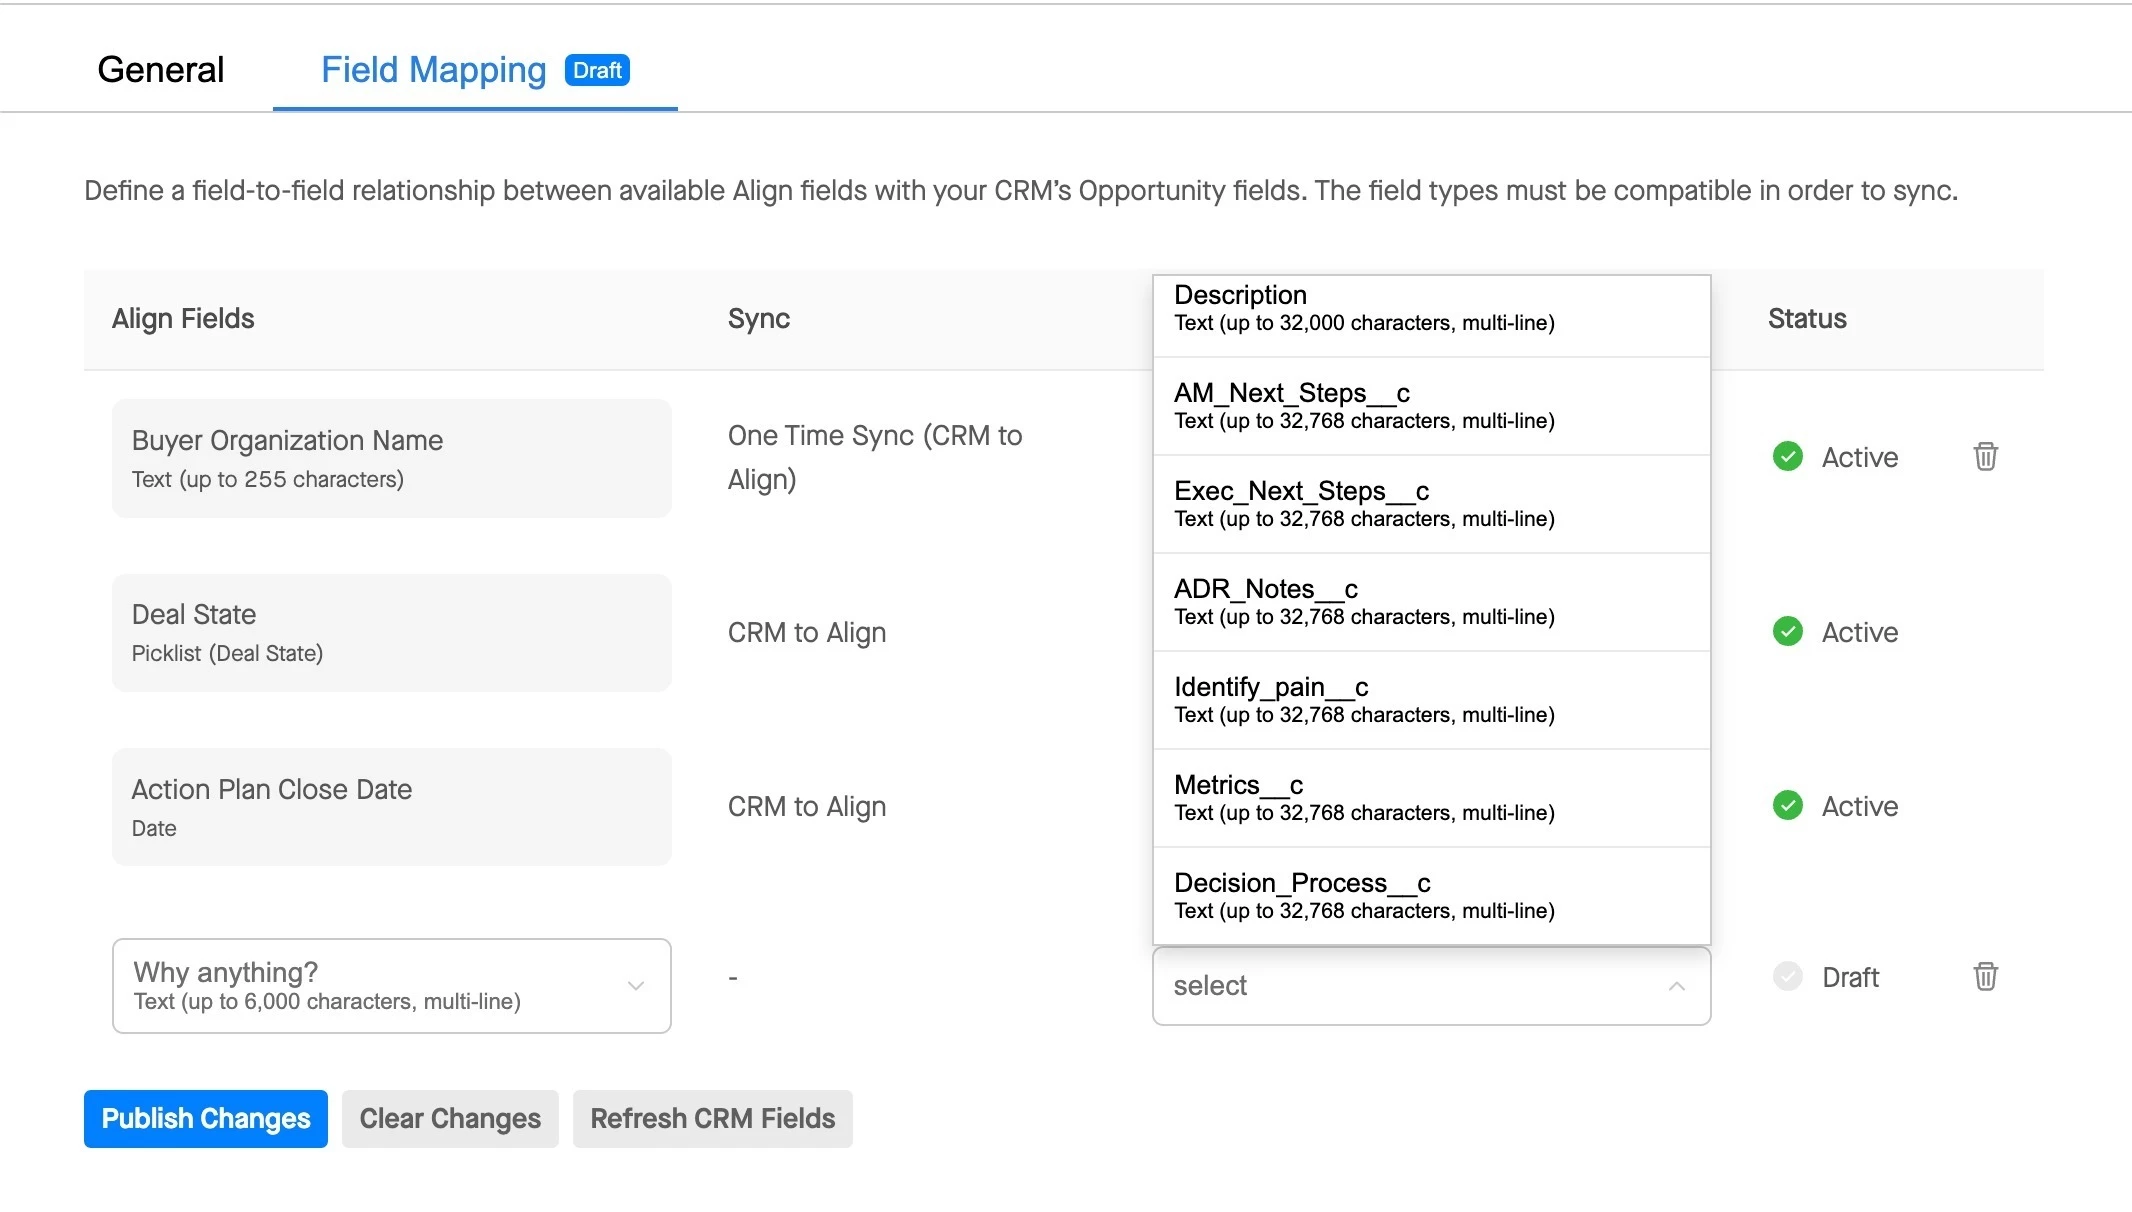Click the grey Draft status icon
The width and height of the screenshot is (2132, 1212).
tap(1787, 976)
